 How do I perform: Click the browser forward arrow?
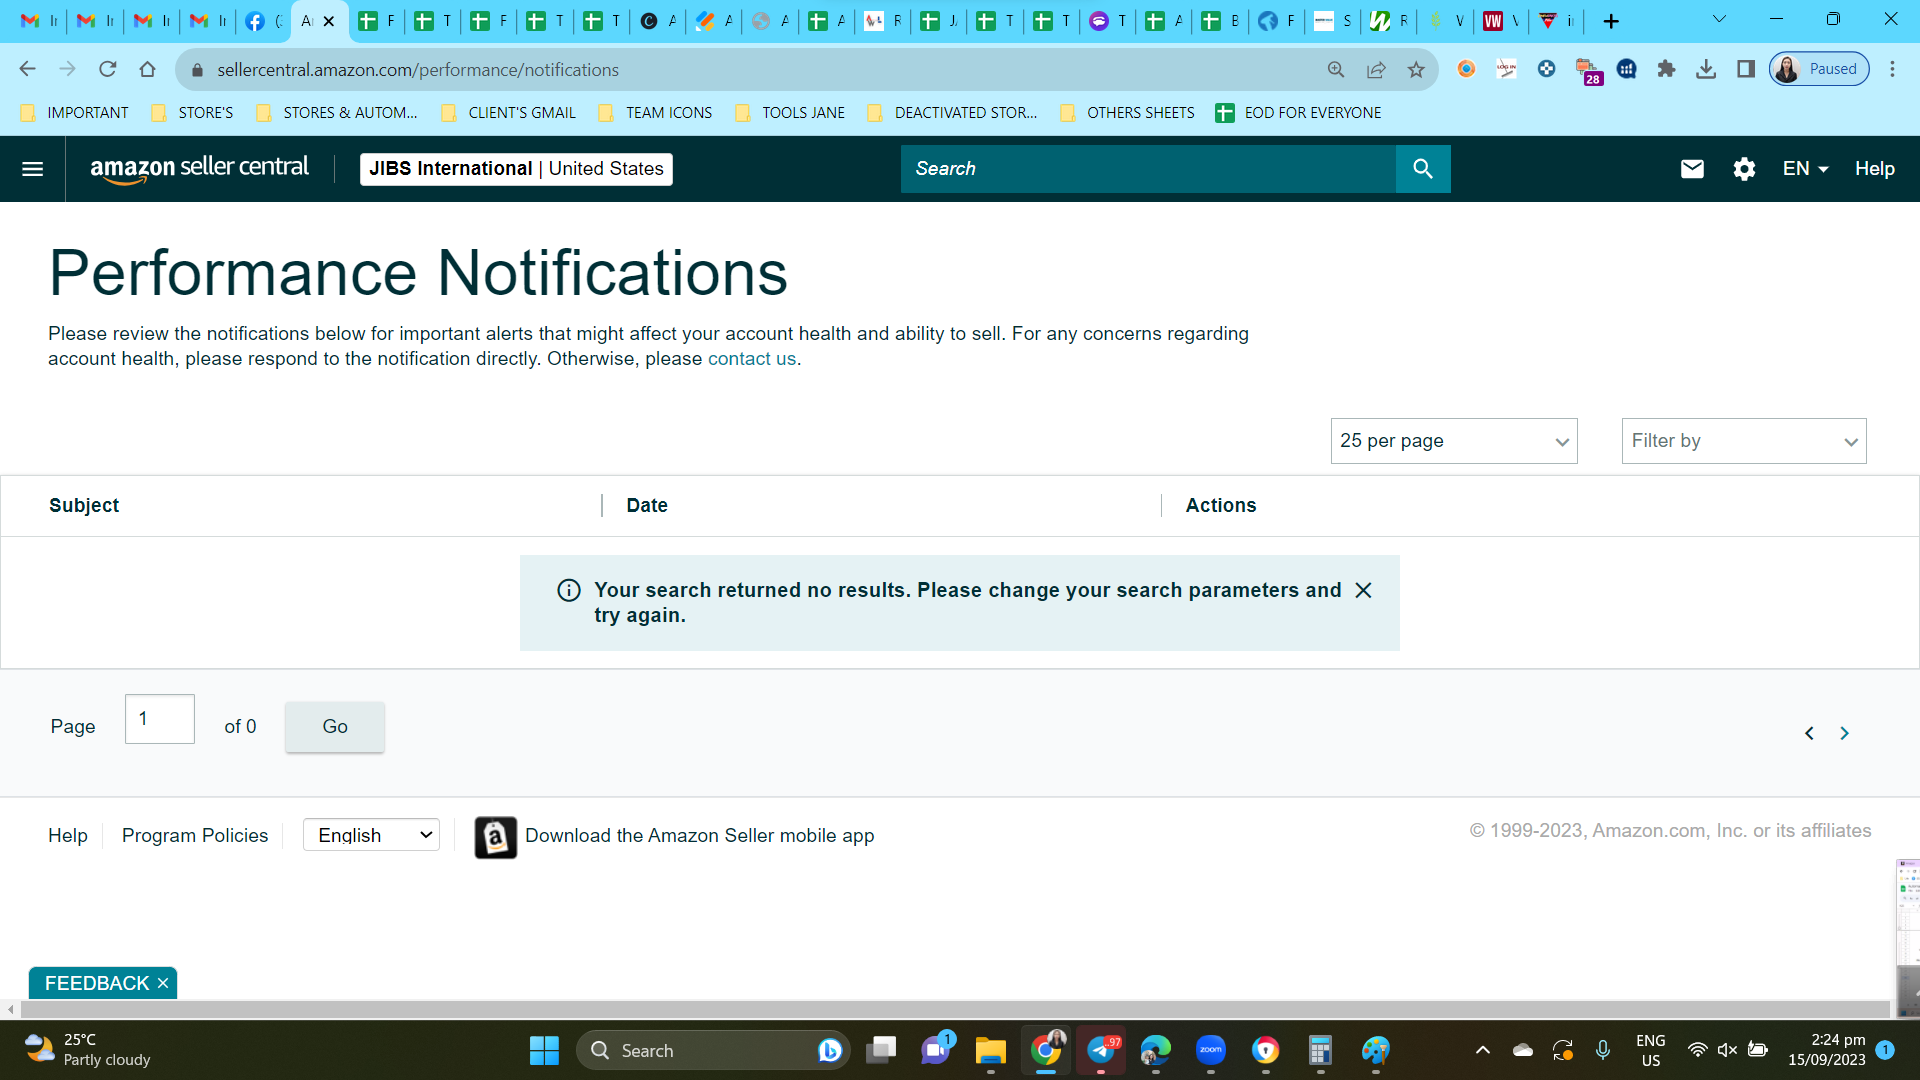[x=67, y=69]
